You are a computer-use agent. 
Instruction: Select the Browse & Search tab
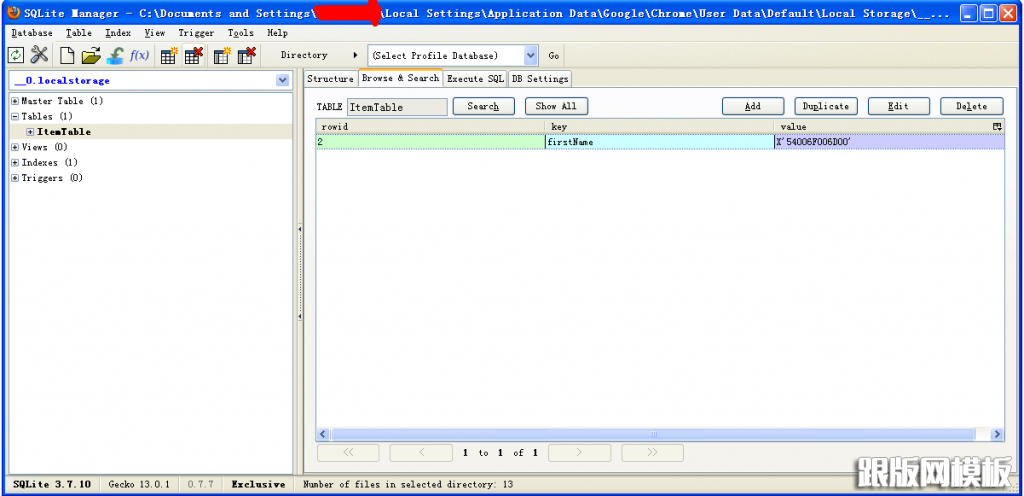click(400, 78)
